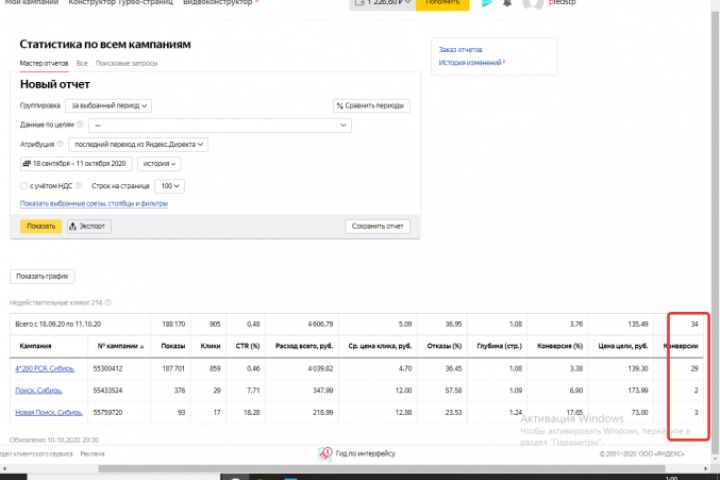The height and width of the screenshot is (480, 720).
Task: Click Гид по интерфейсу link
Action: pyautogui.click(x=366, y=453)
